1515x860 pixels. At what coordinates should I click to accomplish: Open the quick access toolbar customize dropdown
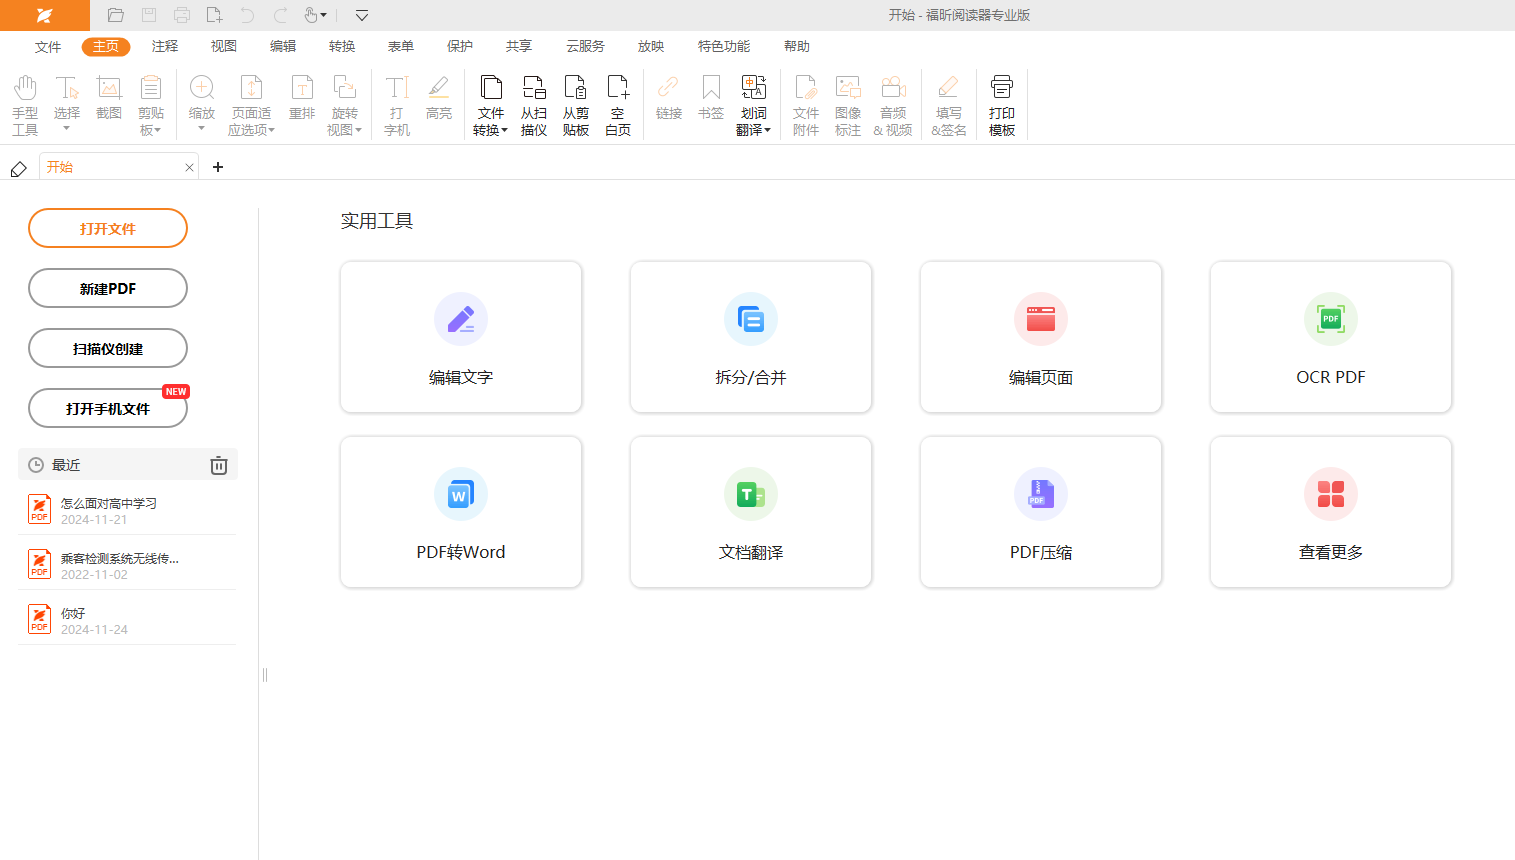coord(362,15)
